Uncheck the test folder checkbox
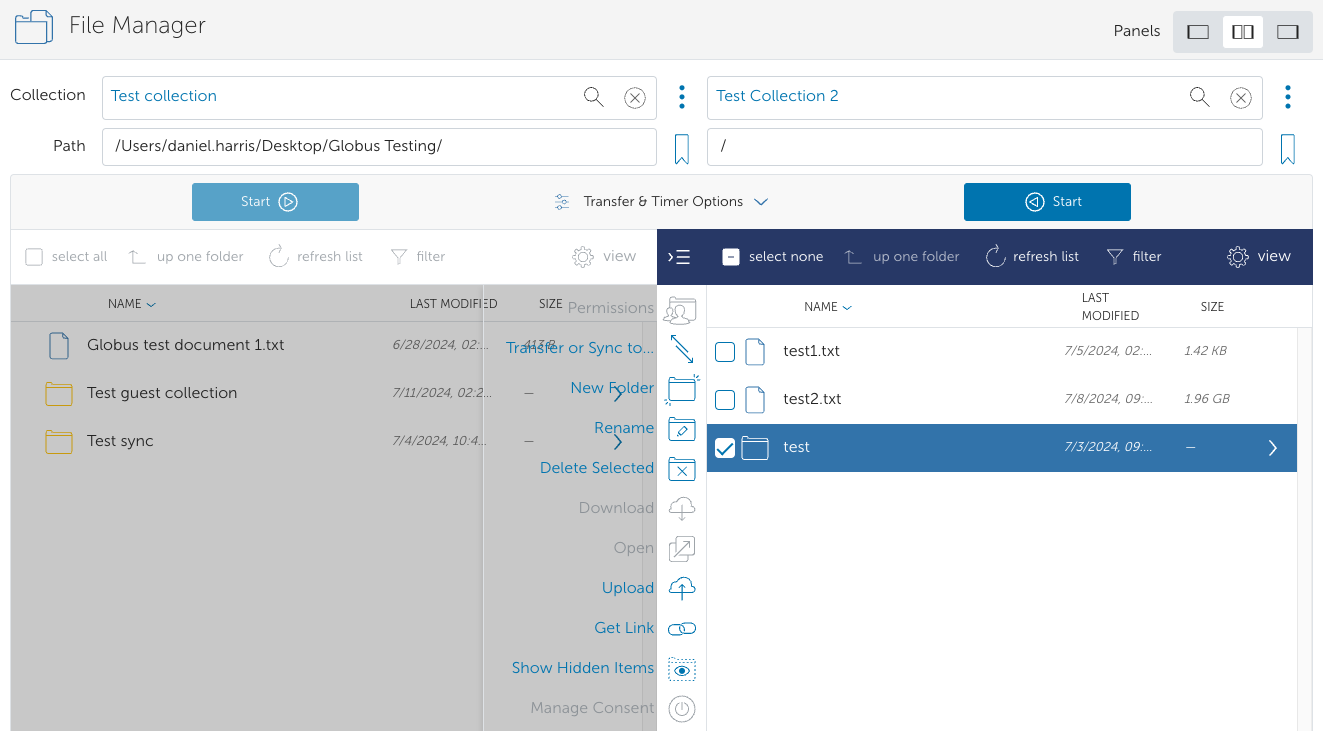Image resolution: width=1323 pixels, height=731 pixels. pyautogui.click(x=725, y=448)
